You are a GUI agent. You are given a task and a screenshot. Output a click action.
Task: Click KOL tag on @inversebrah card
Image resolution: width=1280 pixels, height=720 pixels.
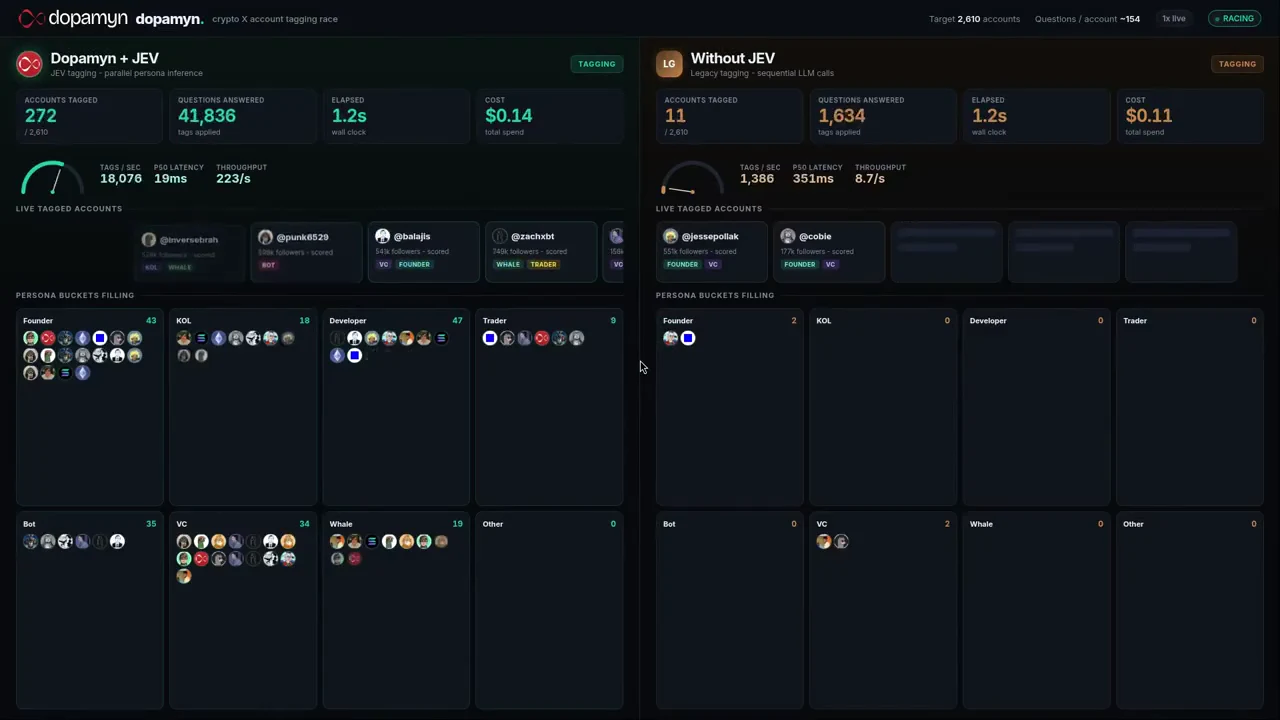[151, 267]
